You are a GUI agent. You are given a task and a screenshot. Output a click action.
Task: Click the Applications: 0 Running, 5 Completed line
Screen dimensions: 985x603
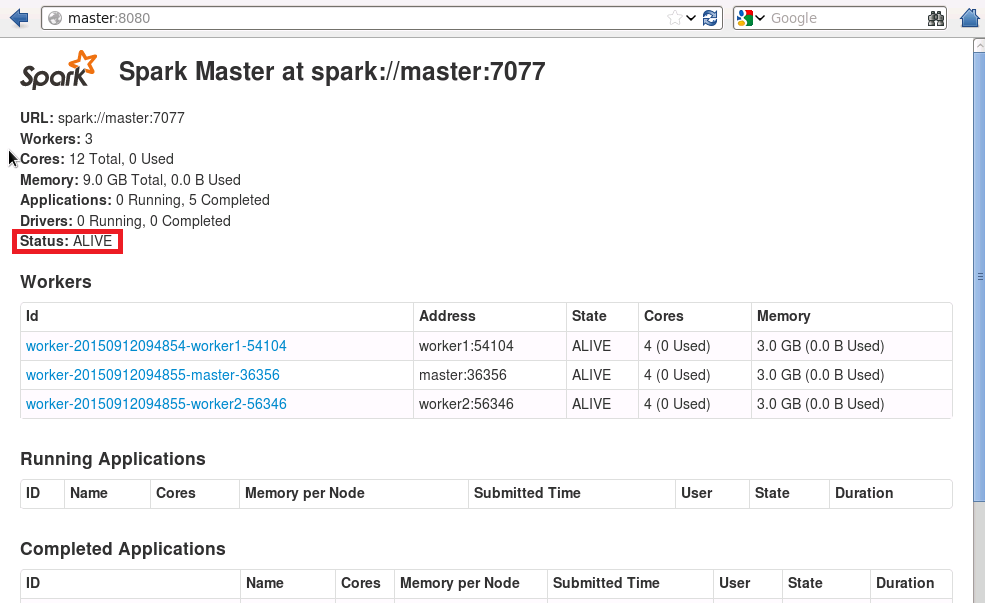point(145,200)
